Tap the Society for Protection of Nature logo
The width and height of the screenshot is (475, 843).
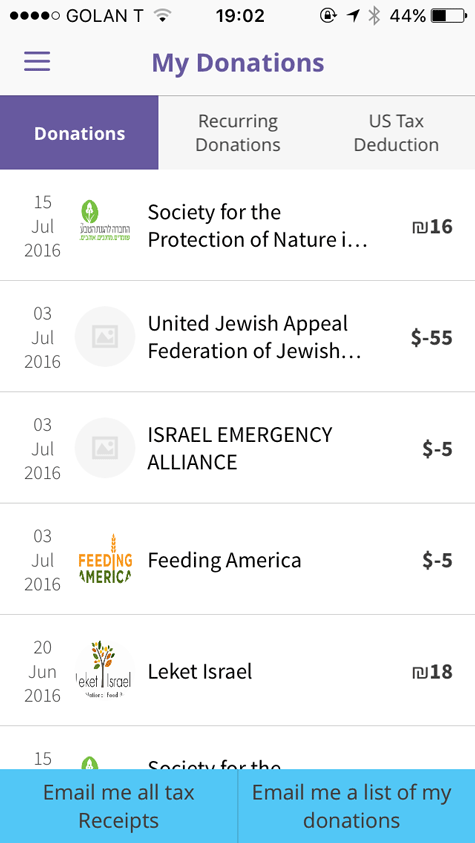tap(105, 220)
